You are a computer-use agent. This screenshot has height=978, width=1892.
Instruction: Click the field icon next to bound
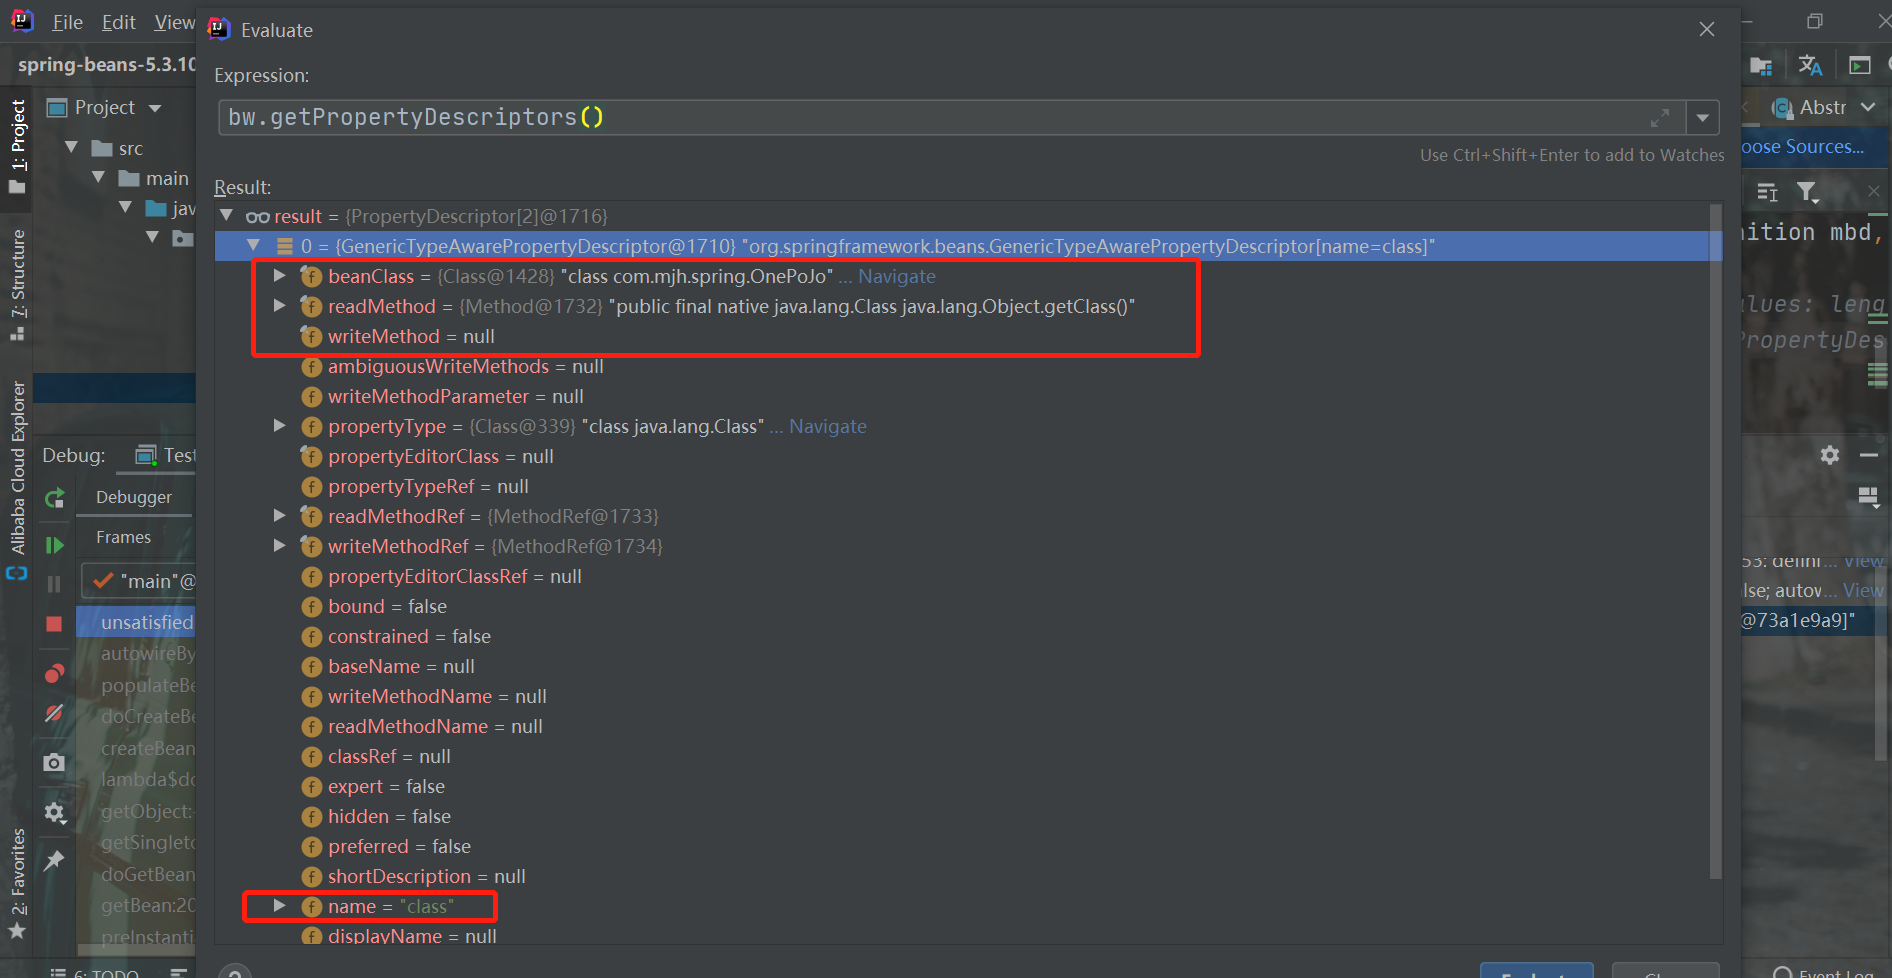(312, 607)
